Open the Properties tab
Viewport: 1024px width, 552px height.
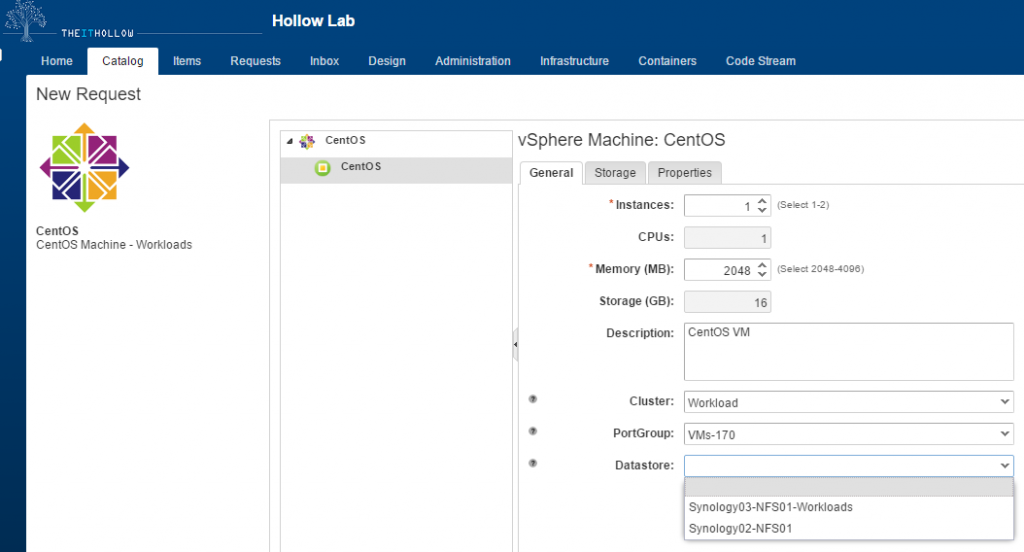click(x=684, y=173)
